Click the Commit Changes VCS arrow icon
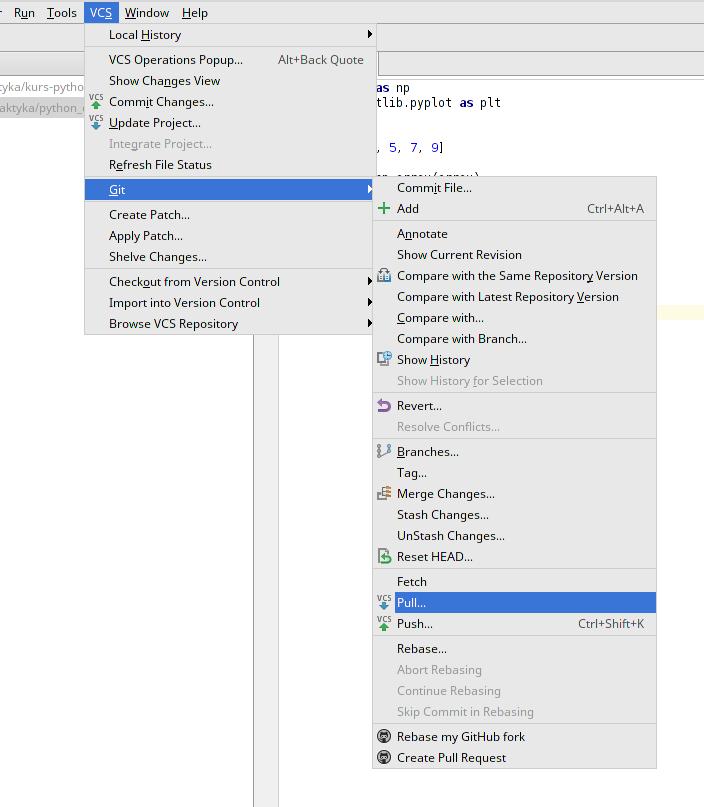The image size is (704, 807). tap(96, 101)
